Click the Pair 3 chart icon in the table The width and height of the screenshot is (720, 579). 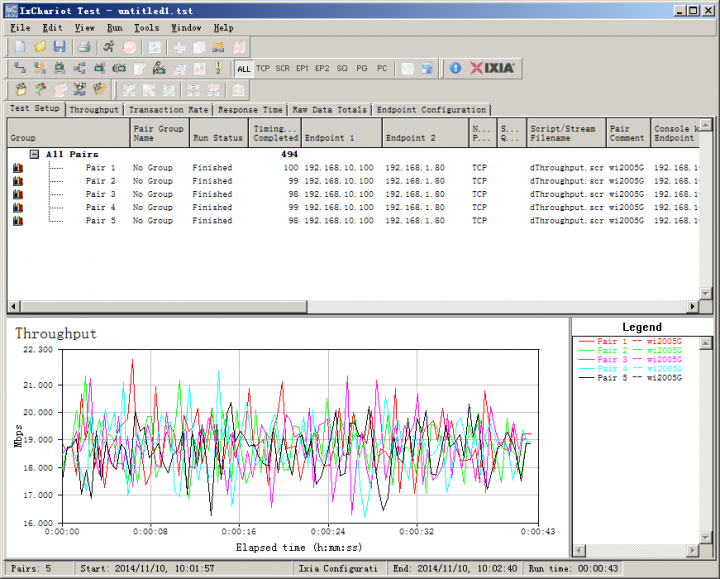pyautogui.click(x=18, y=195)
